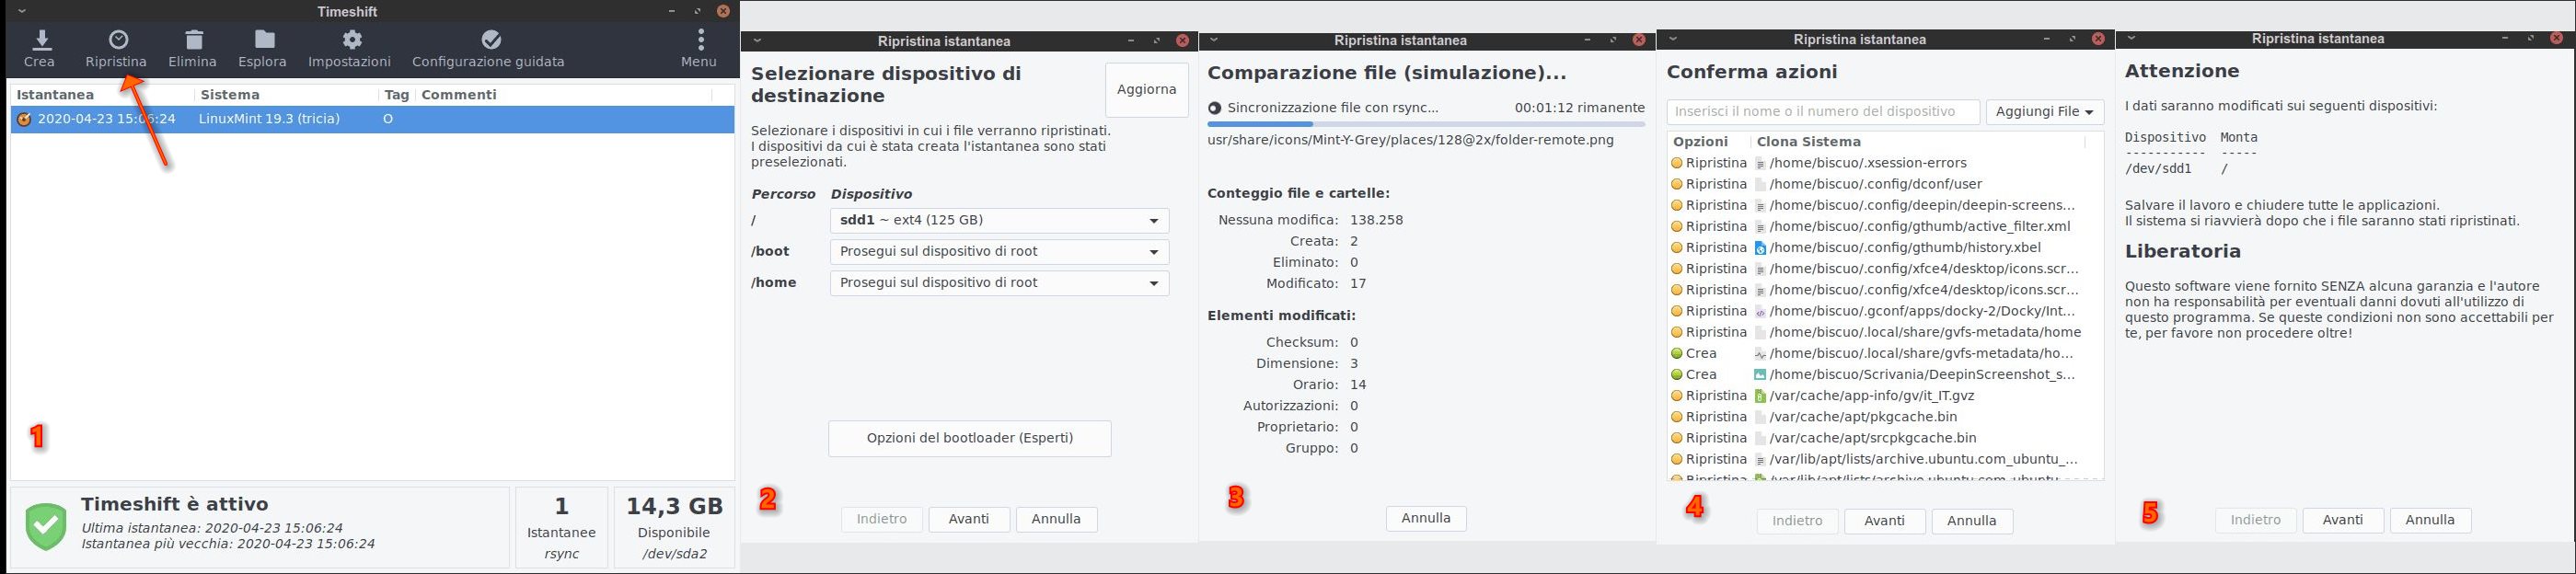Image resolution: width=2576 pixels, height=574 pixels.
Task: Click green file icon of it_IT.gvz row
Action: click(1760, 396)
